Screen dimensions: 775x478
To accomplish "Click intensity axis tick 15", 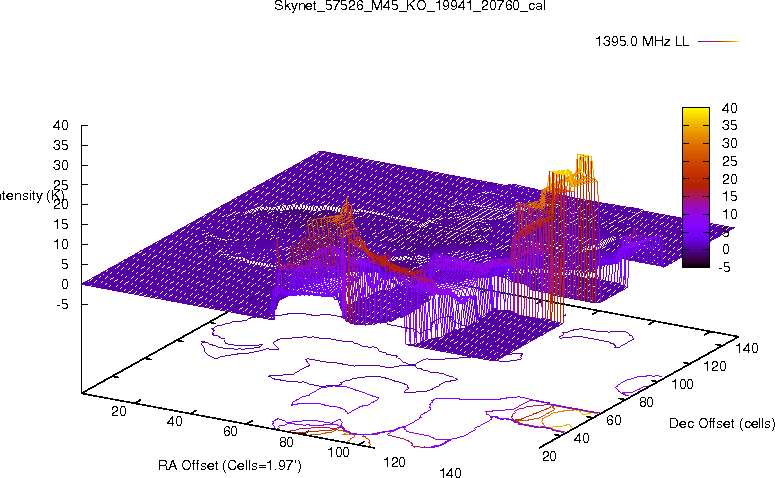I will [61, 224].
